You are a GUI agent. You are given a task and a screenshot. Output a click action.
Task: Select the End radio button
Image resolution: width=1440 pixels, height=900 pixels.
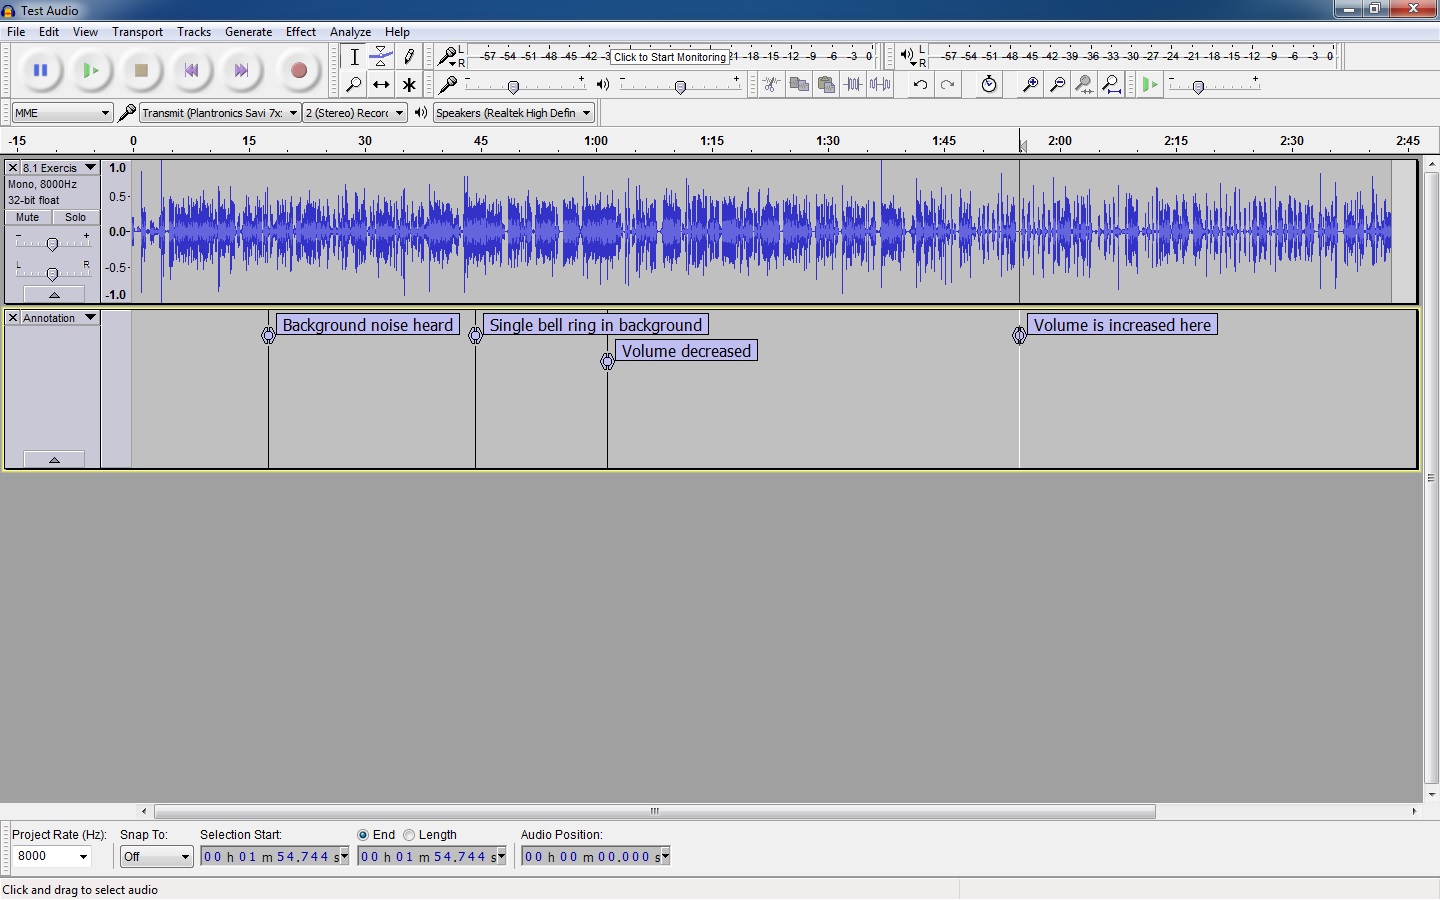pyautogui.click(x=363, y=835)
